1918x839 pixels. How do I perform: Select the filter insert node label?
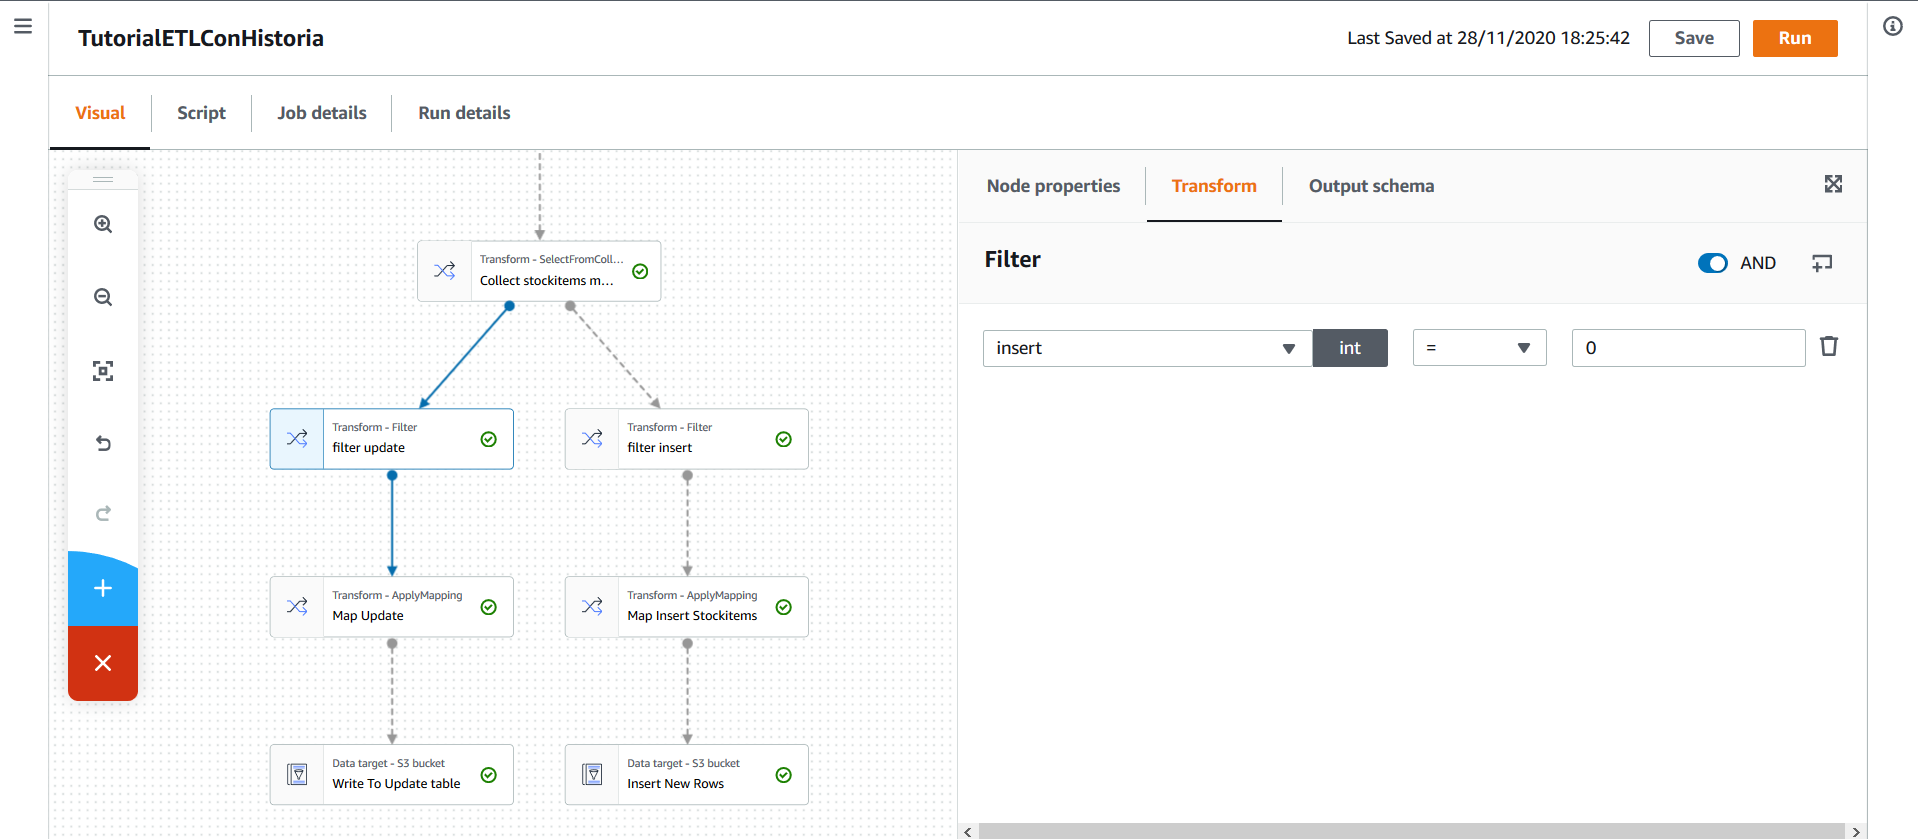659,448
